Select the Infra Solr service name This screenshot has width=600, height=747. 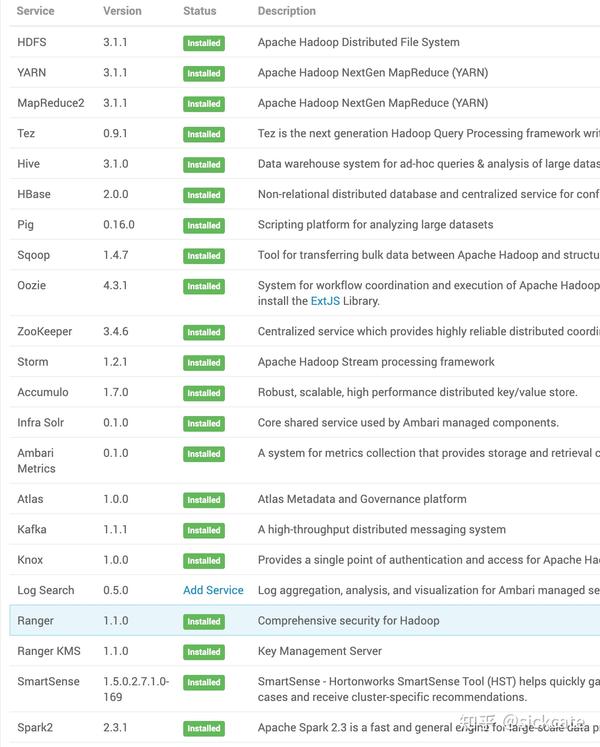(x=41, y=423)
